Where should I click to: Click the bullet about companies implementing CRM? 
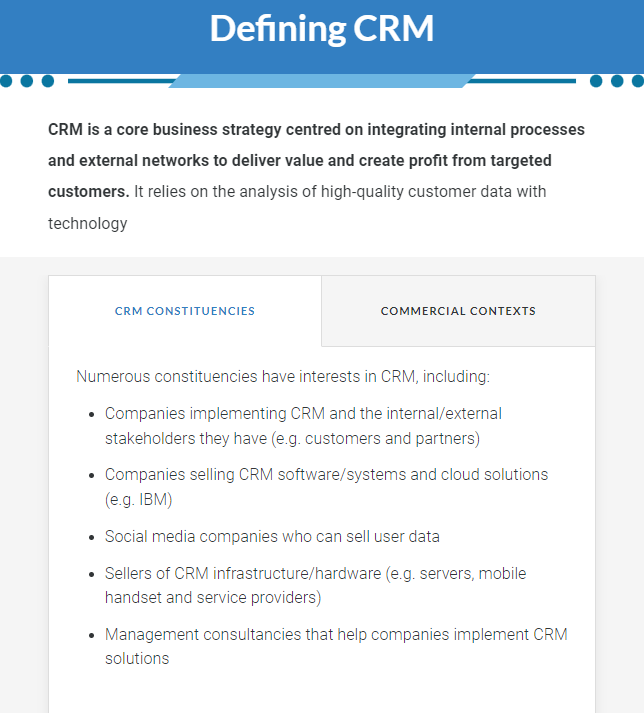(x=303, y=426)
